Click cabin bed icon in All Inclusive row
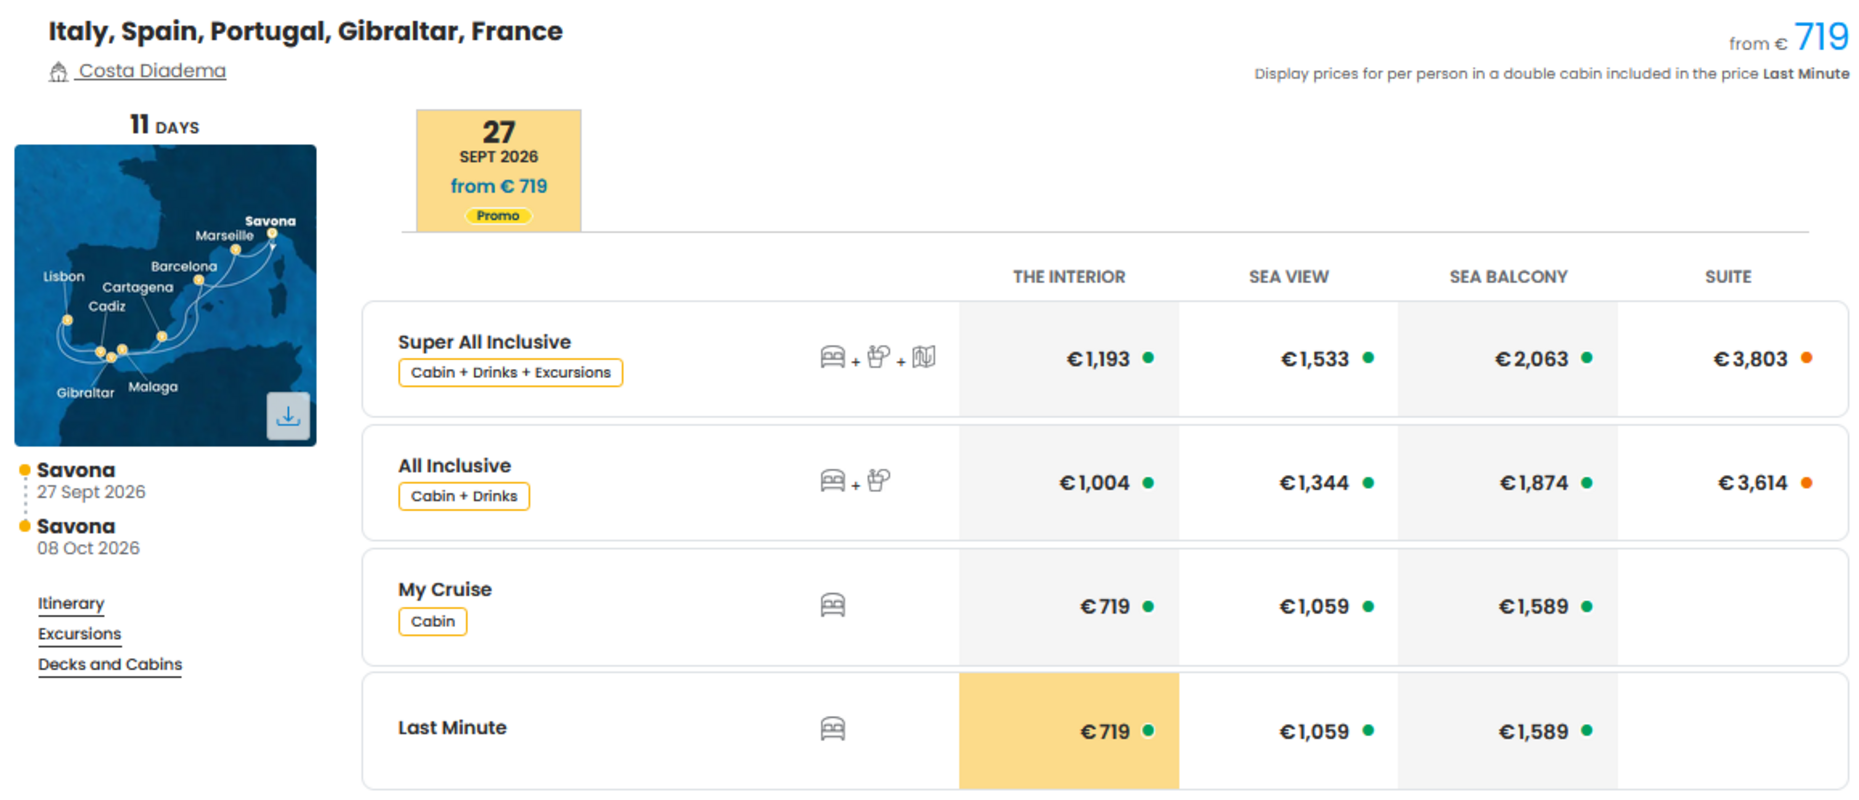Viewport: 1859px width, 800px height. coord(832,481)
